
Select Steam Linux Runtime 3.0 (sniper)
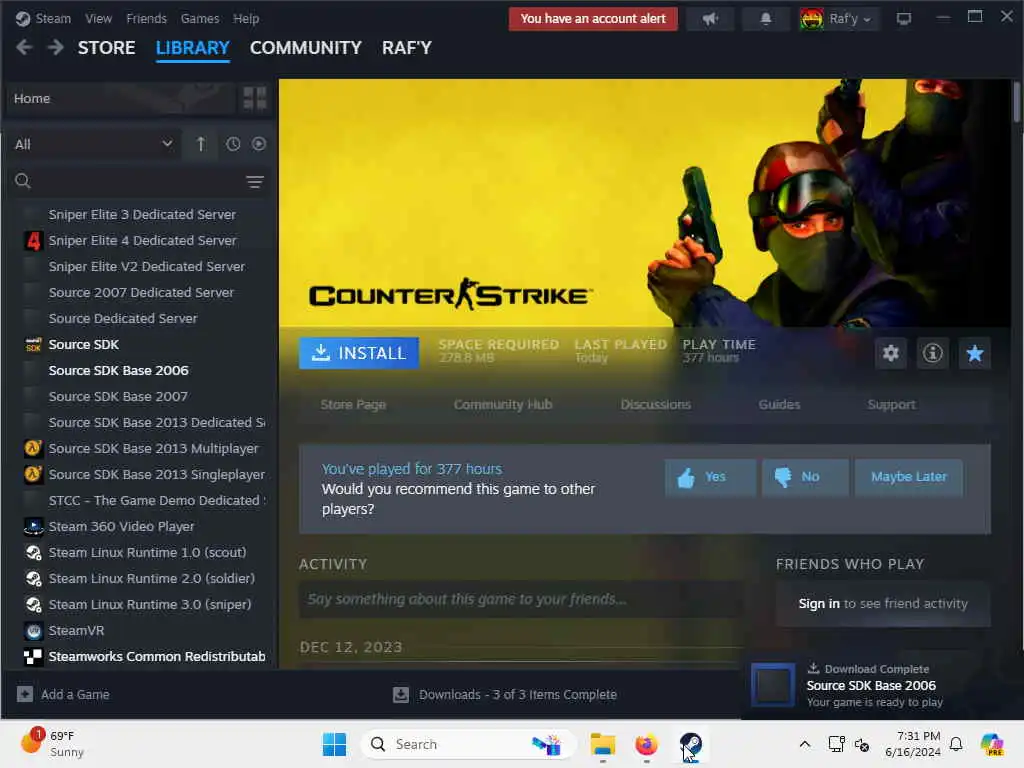(x=150, y=605)
